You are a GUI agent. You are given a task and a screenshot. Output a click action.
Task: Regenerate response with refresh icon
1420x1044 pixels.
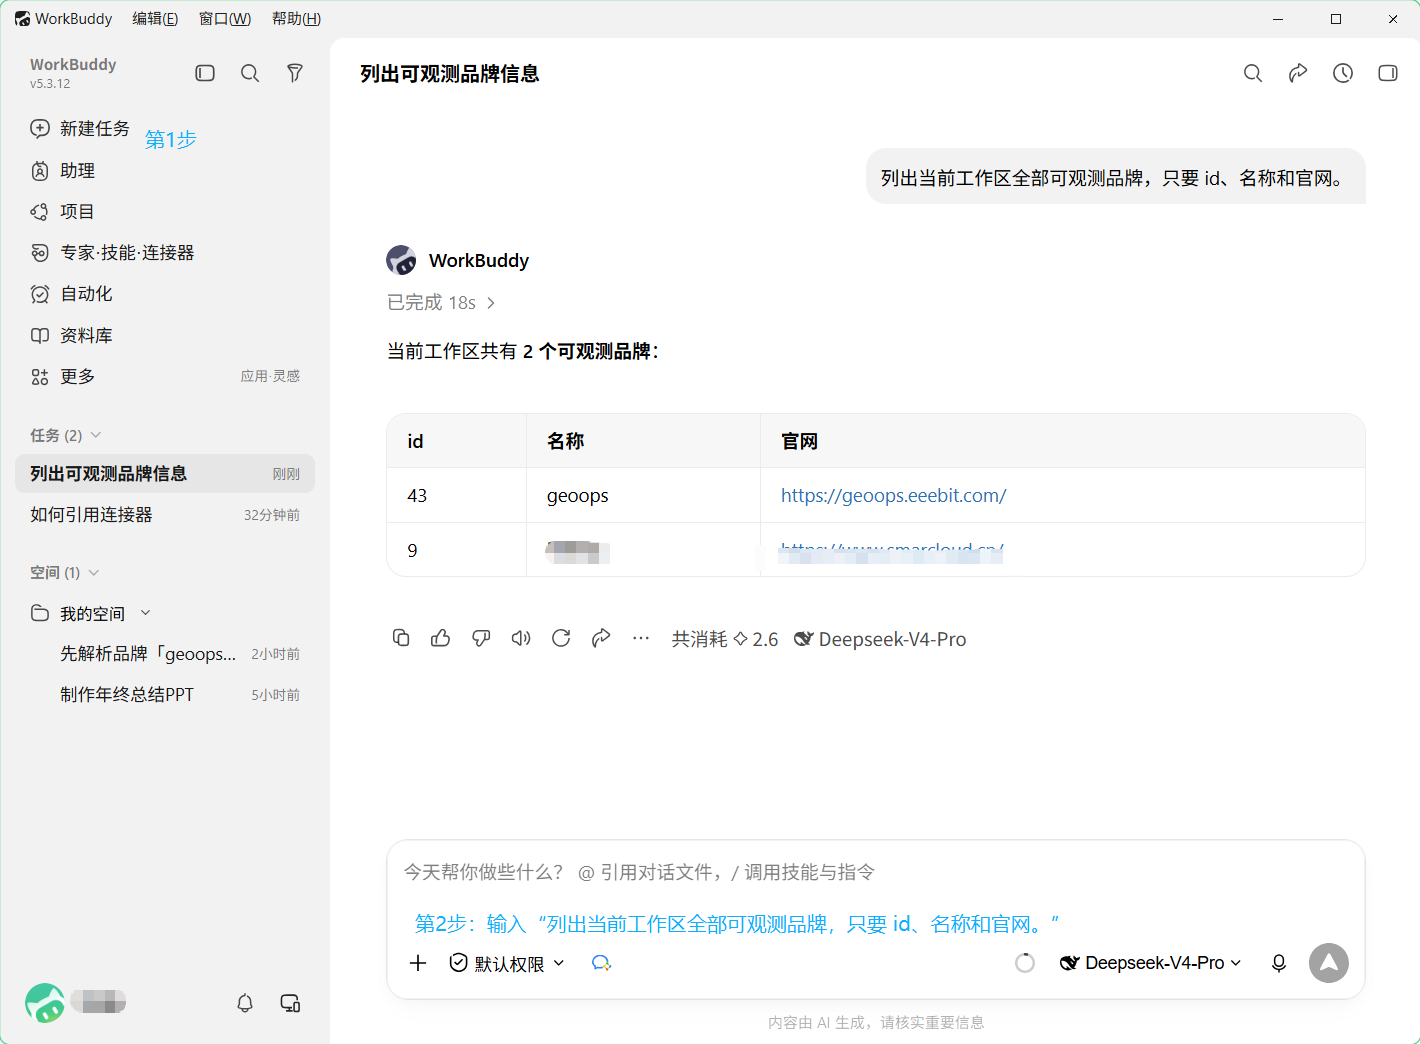pos(561,638)
